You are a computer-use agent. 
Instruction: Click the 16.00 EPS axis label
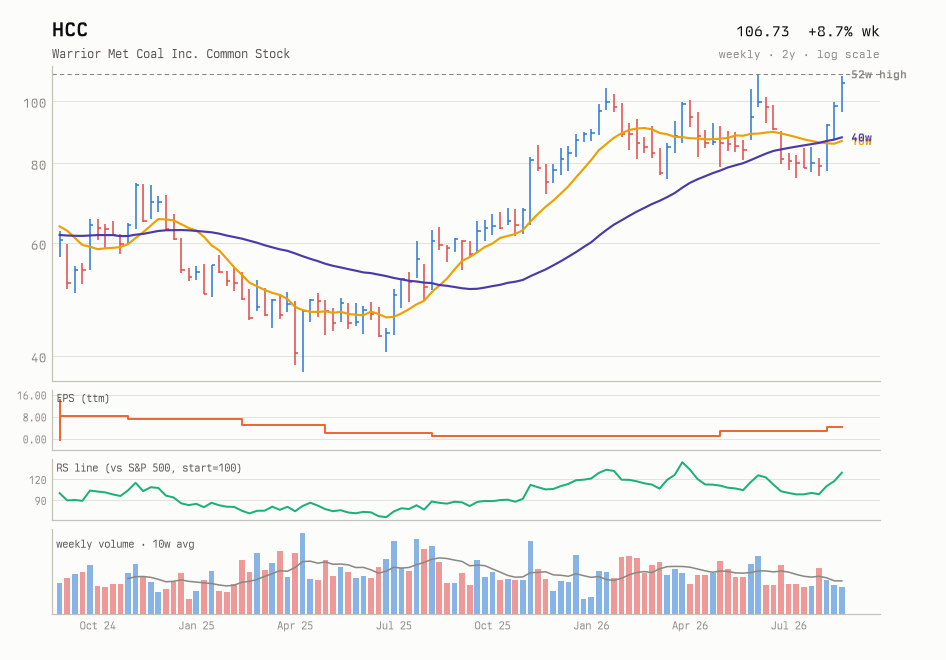[31, 396]
